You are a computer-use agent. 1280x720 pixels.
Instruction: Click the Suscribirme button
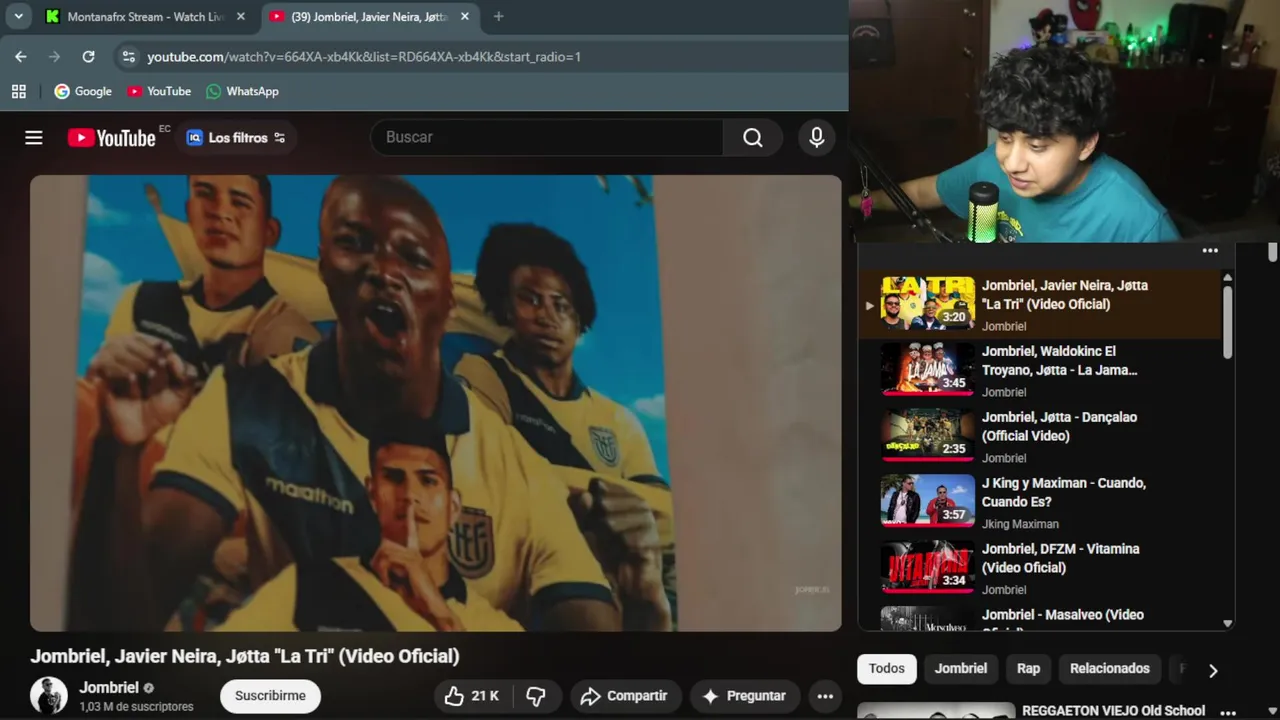pos(270,696)
